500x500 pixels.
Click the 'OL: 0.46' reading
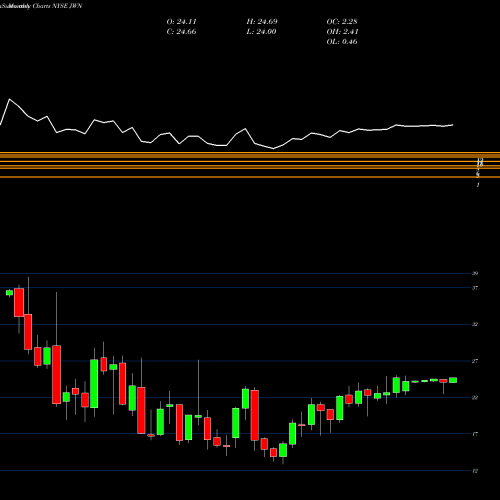coord(342,42)
